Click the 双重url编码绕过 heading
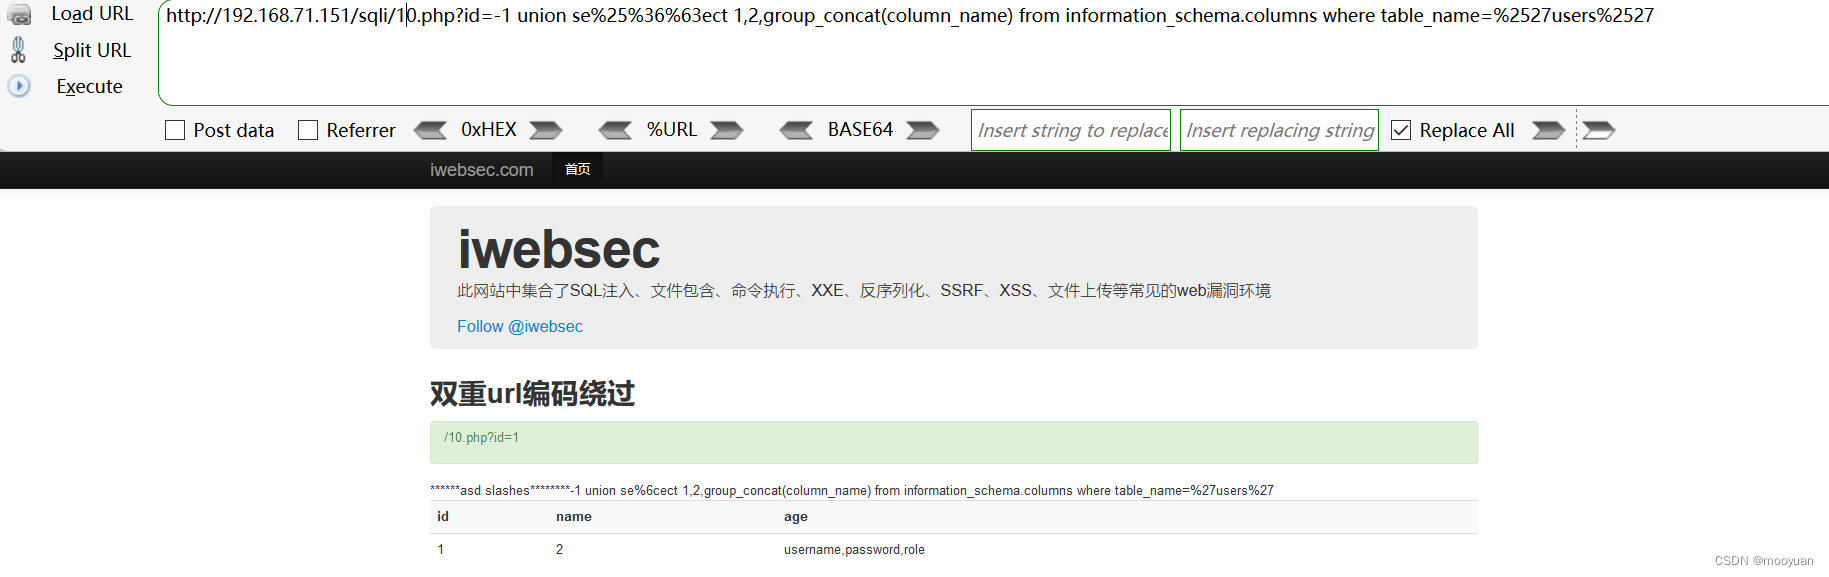The height and width of the screenshot is (577, 1829). coord(532,393)
